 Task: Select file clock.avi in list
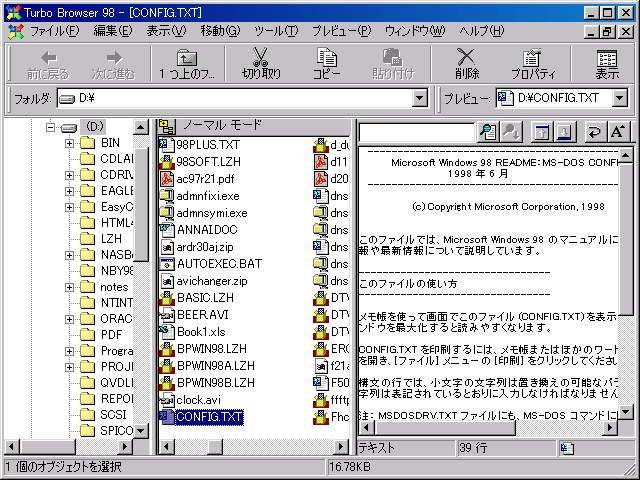pos(198,400)
